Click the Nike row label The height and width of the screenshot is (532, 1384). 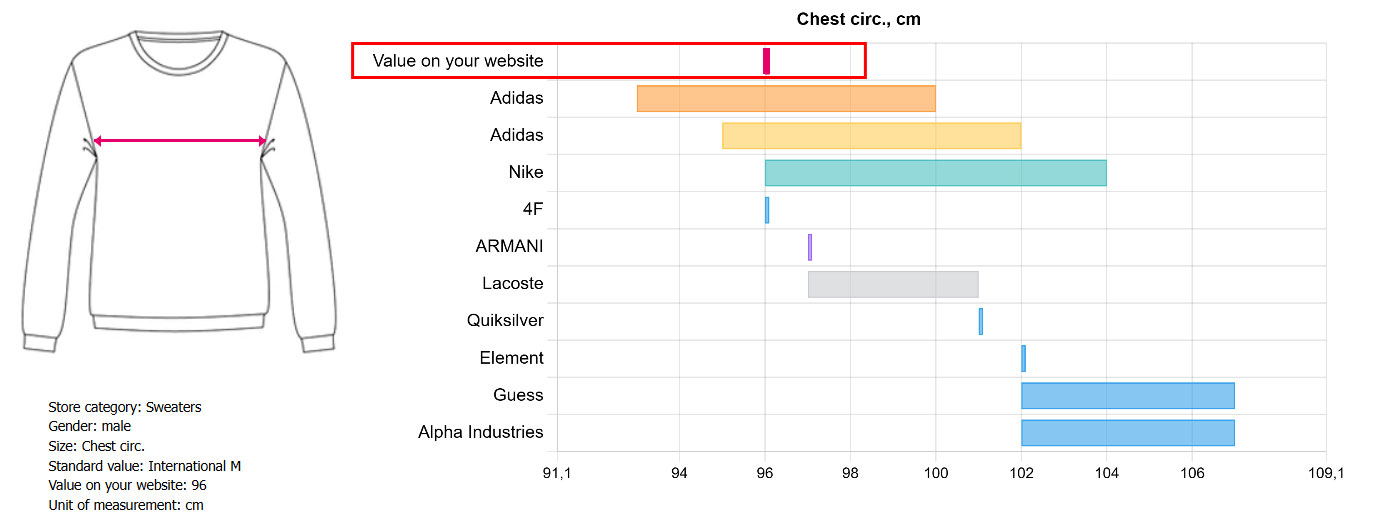coord(526,172)
